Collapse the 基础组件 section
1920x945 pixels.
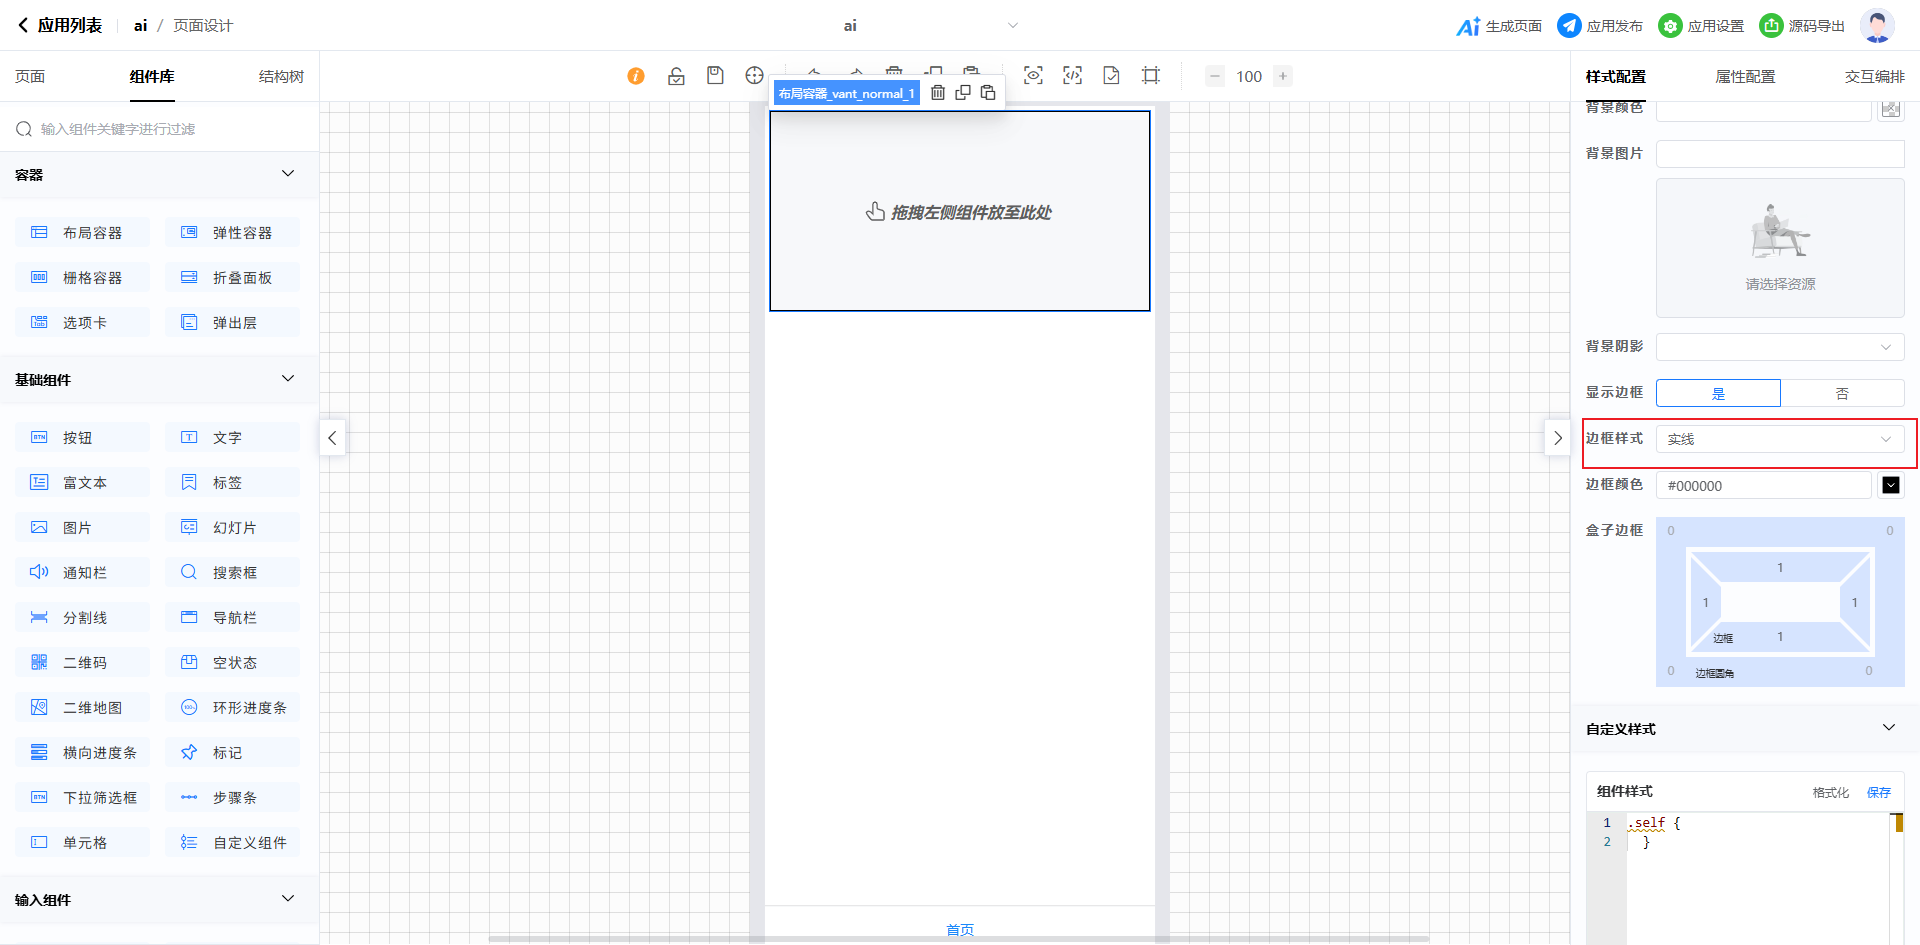click(x=288, y=379)
